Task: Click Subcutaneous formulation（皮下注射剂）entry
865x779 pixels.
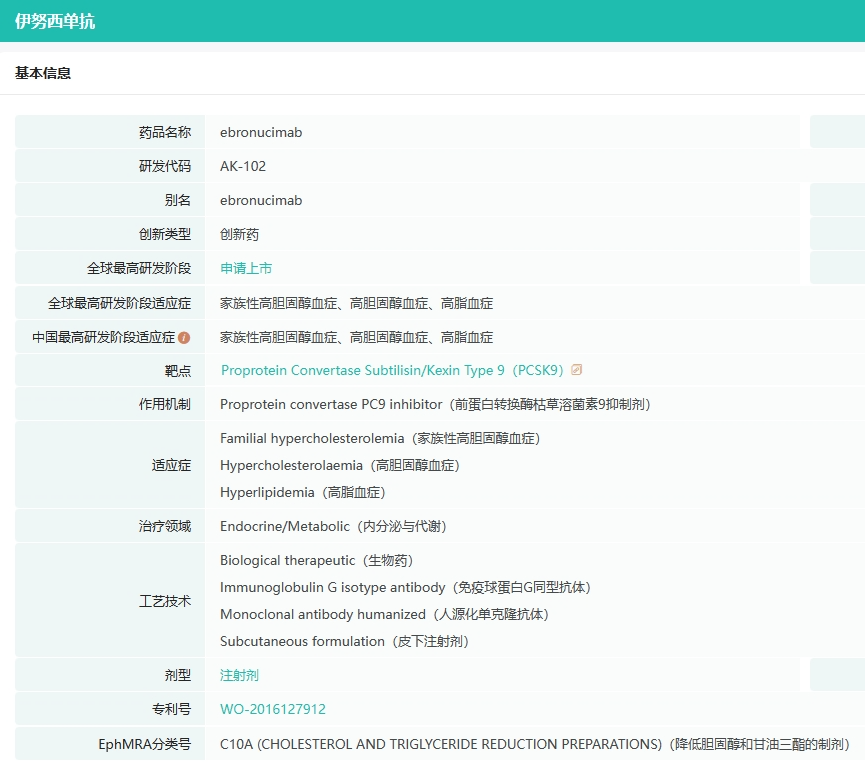Action: [344, 642]
